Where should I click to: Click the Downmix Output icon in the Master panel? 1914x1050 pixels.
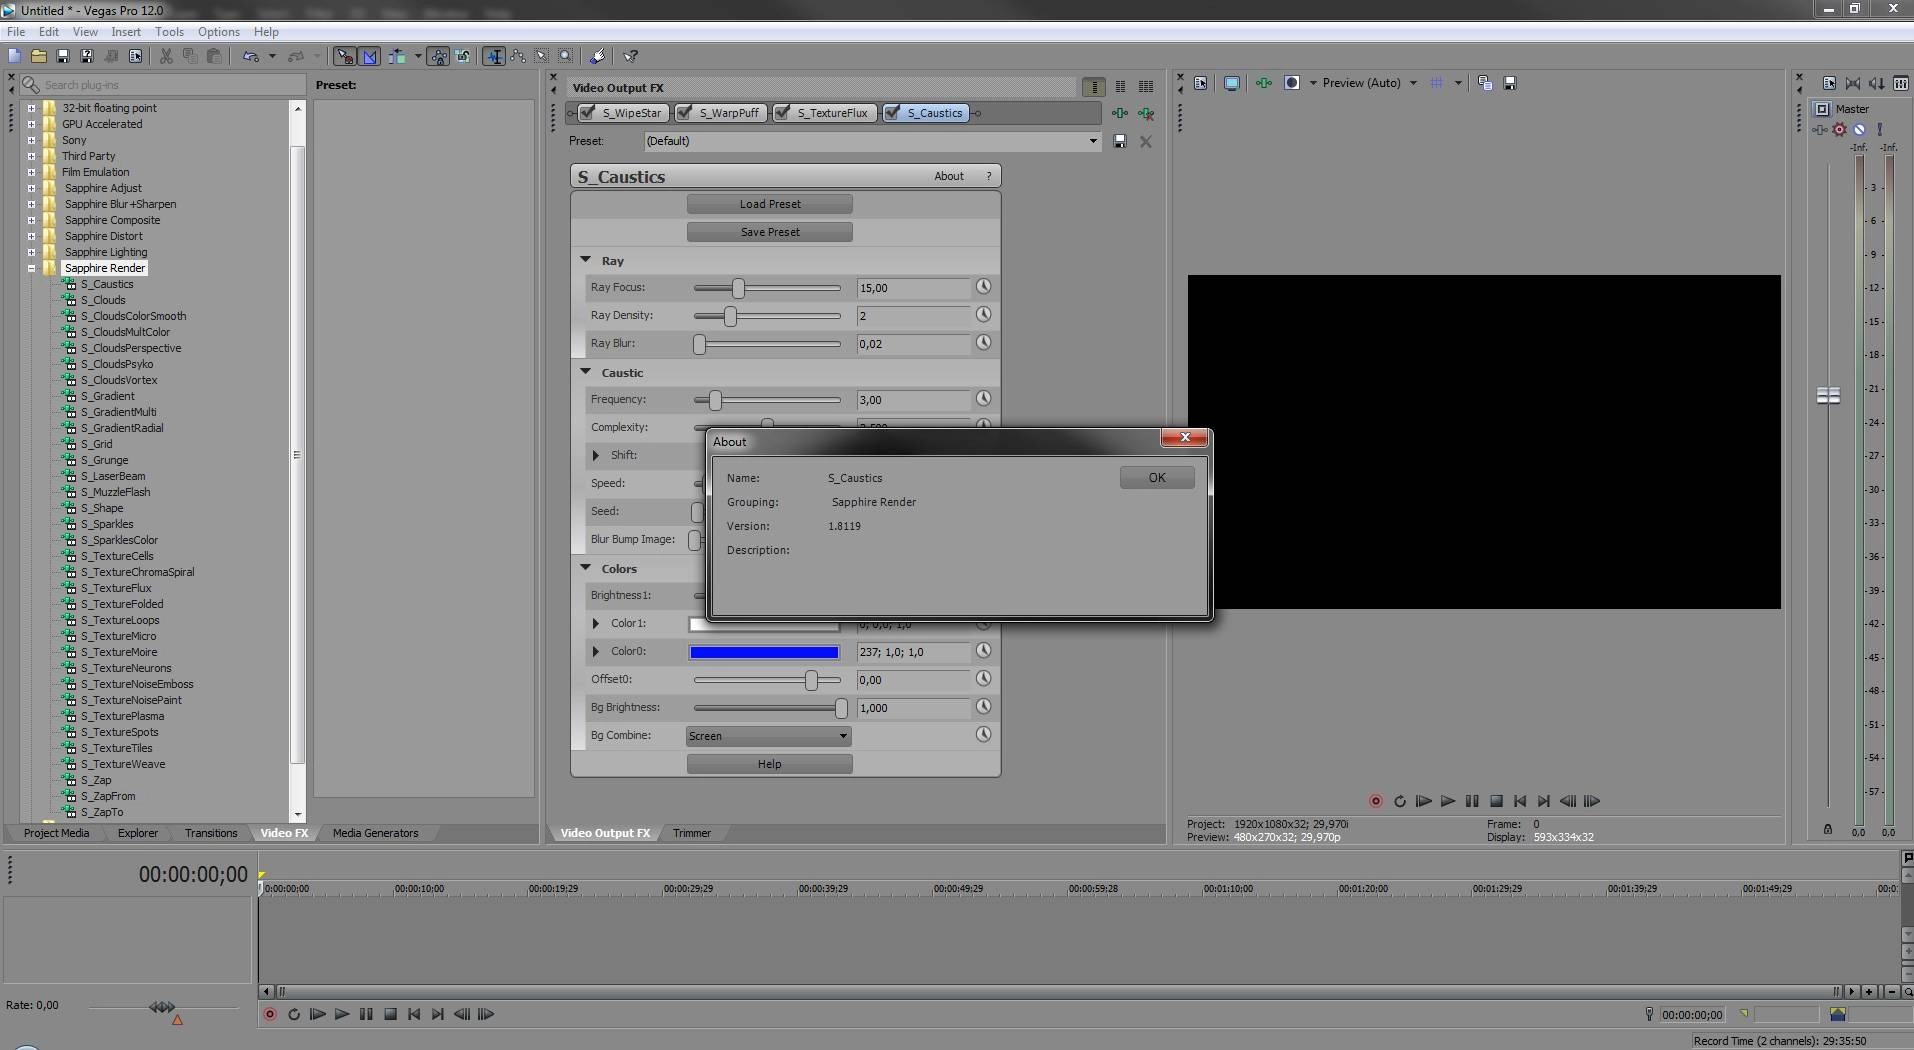click(x=1853, y=84)
